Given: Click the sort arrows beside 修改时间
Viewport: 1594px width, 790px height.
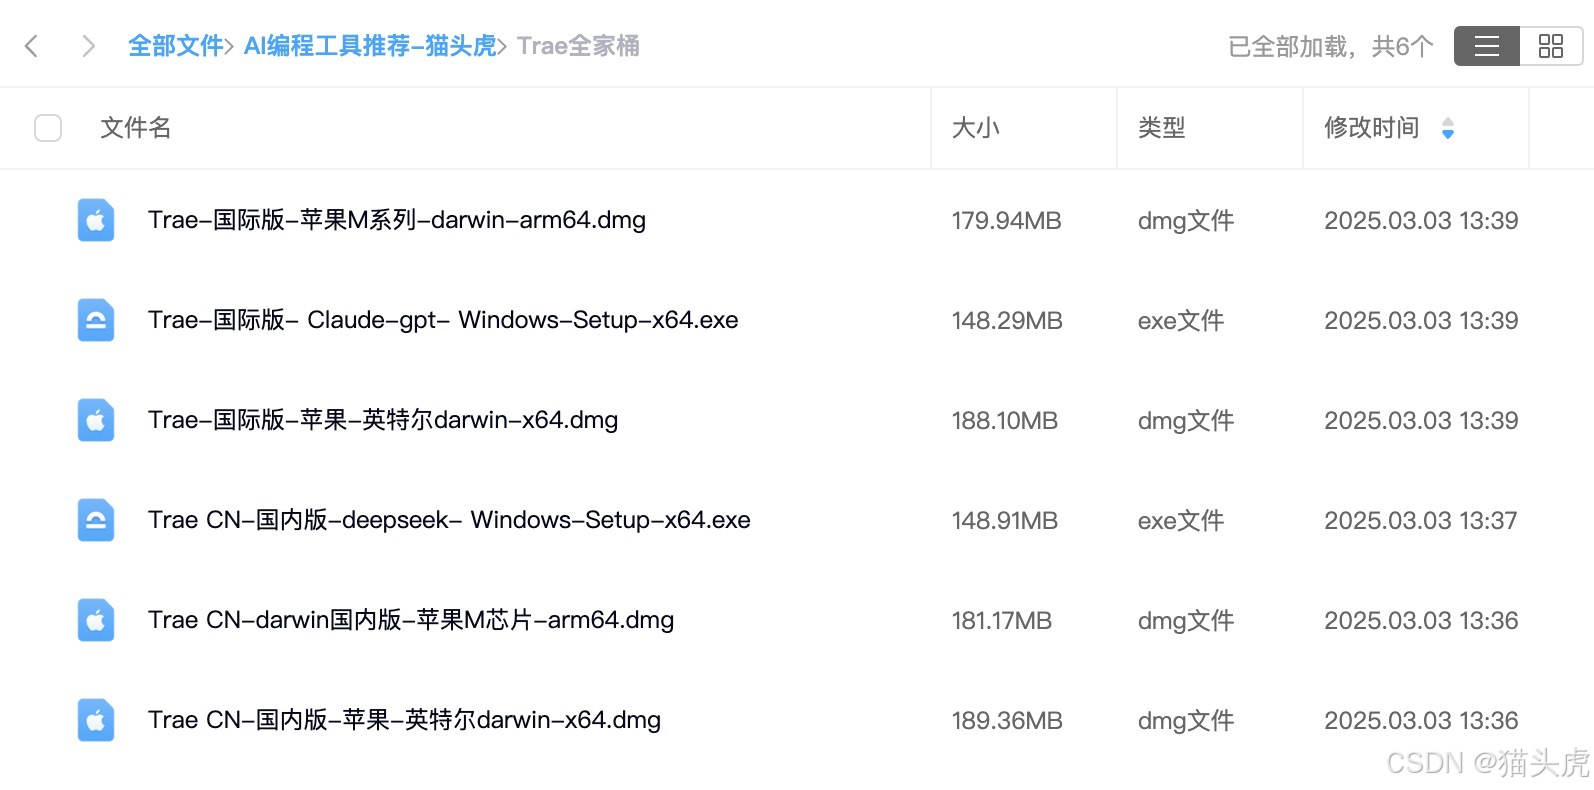Looking at the screenshot, I should point(1447,128).
